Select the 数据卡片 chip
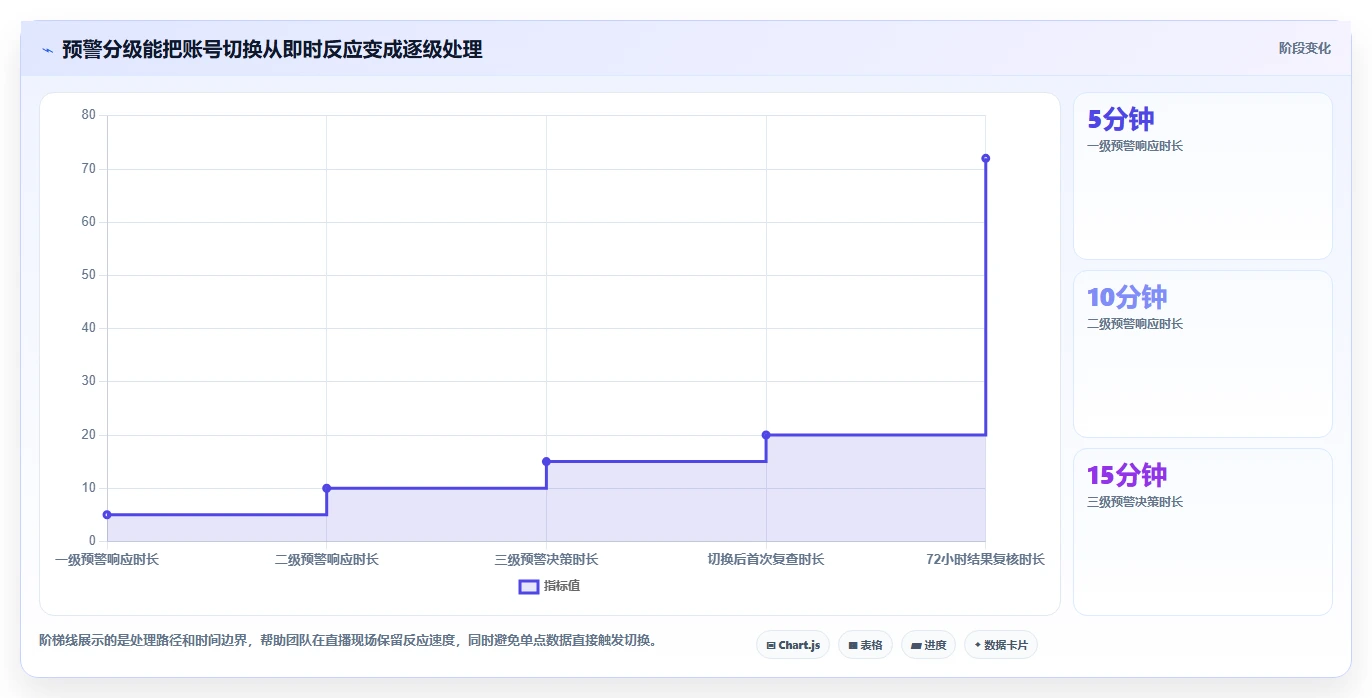 pos(1001,645)
